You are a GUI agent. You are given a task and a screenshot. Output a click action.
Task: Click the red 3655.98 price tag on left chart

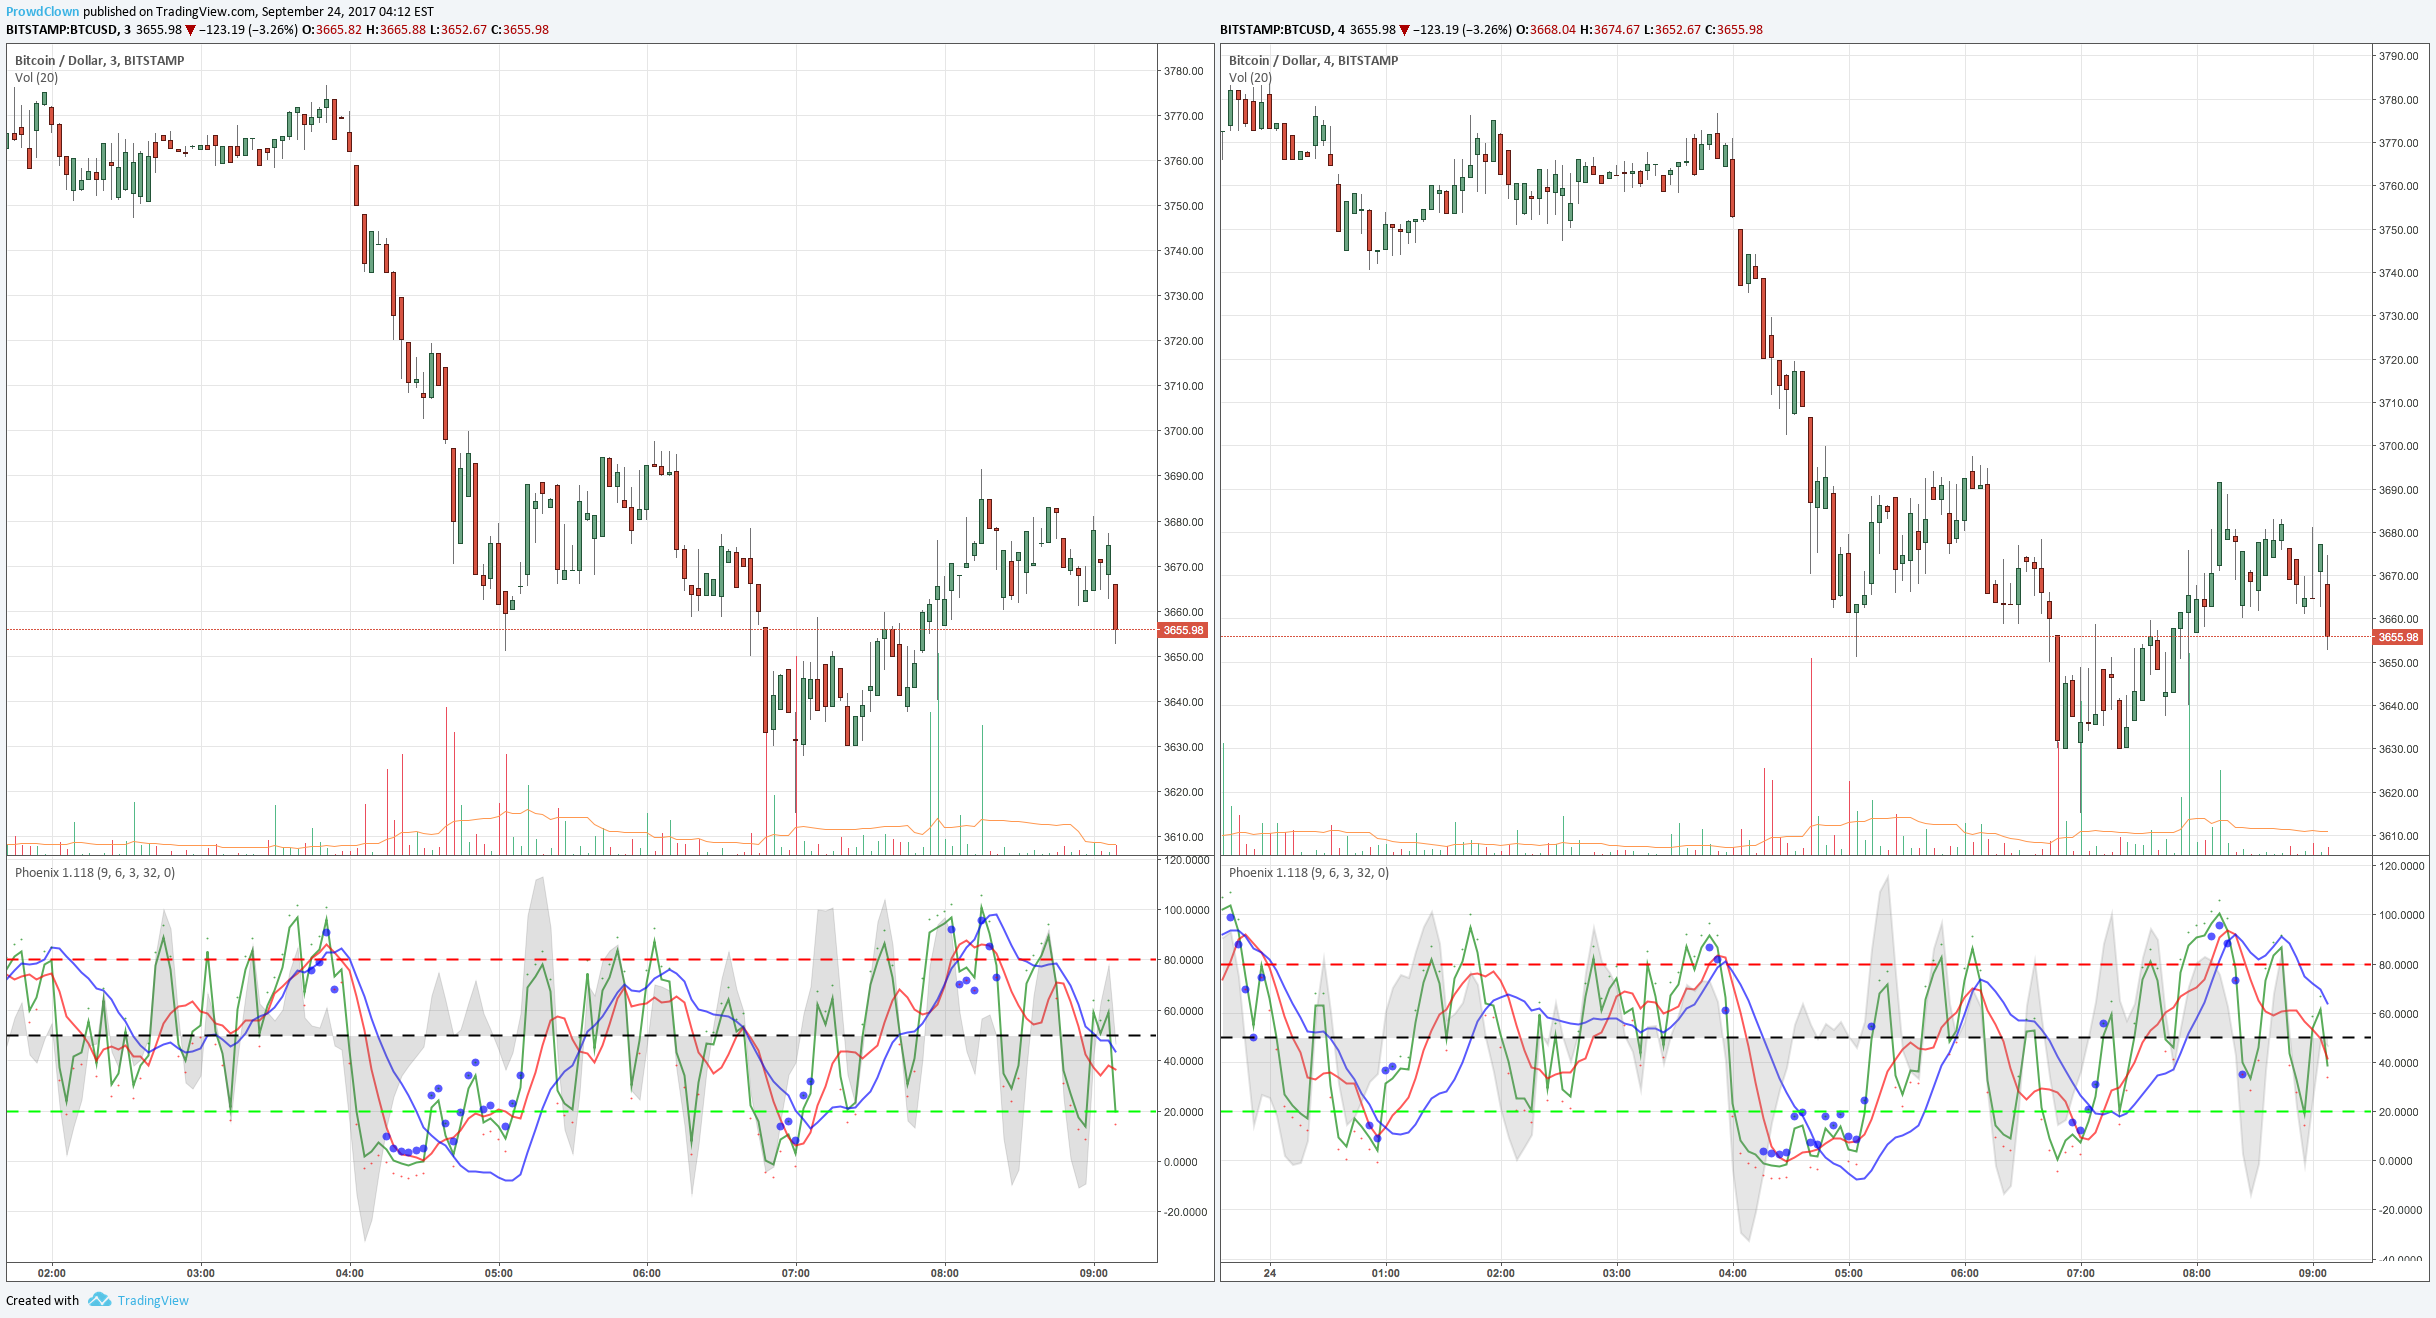click(1183, 630)
